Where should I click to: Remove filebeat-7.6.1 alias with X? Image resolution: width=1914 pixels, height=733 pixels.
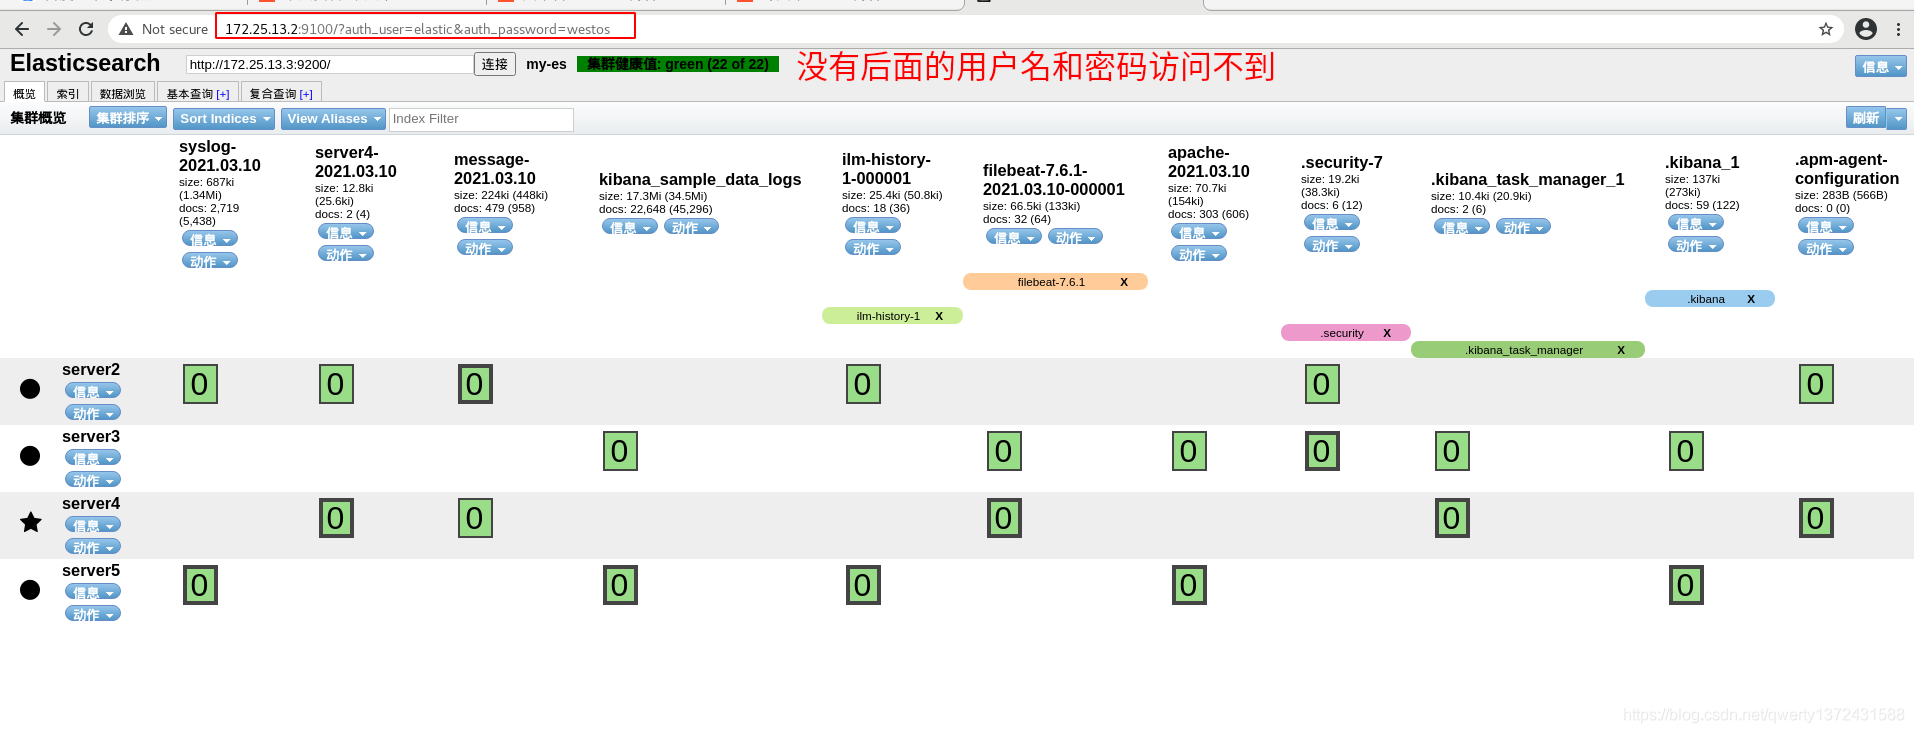(x=1124, y=282)
